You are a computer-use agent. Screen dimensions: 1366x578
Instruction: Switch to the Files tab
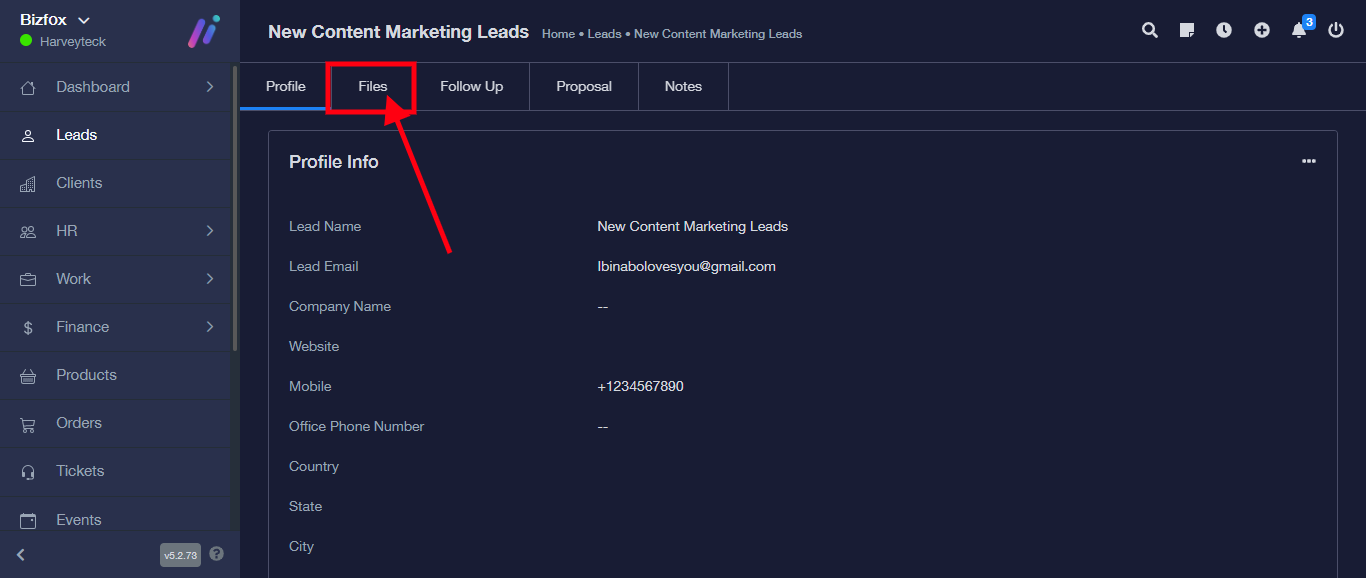372,87
